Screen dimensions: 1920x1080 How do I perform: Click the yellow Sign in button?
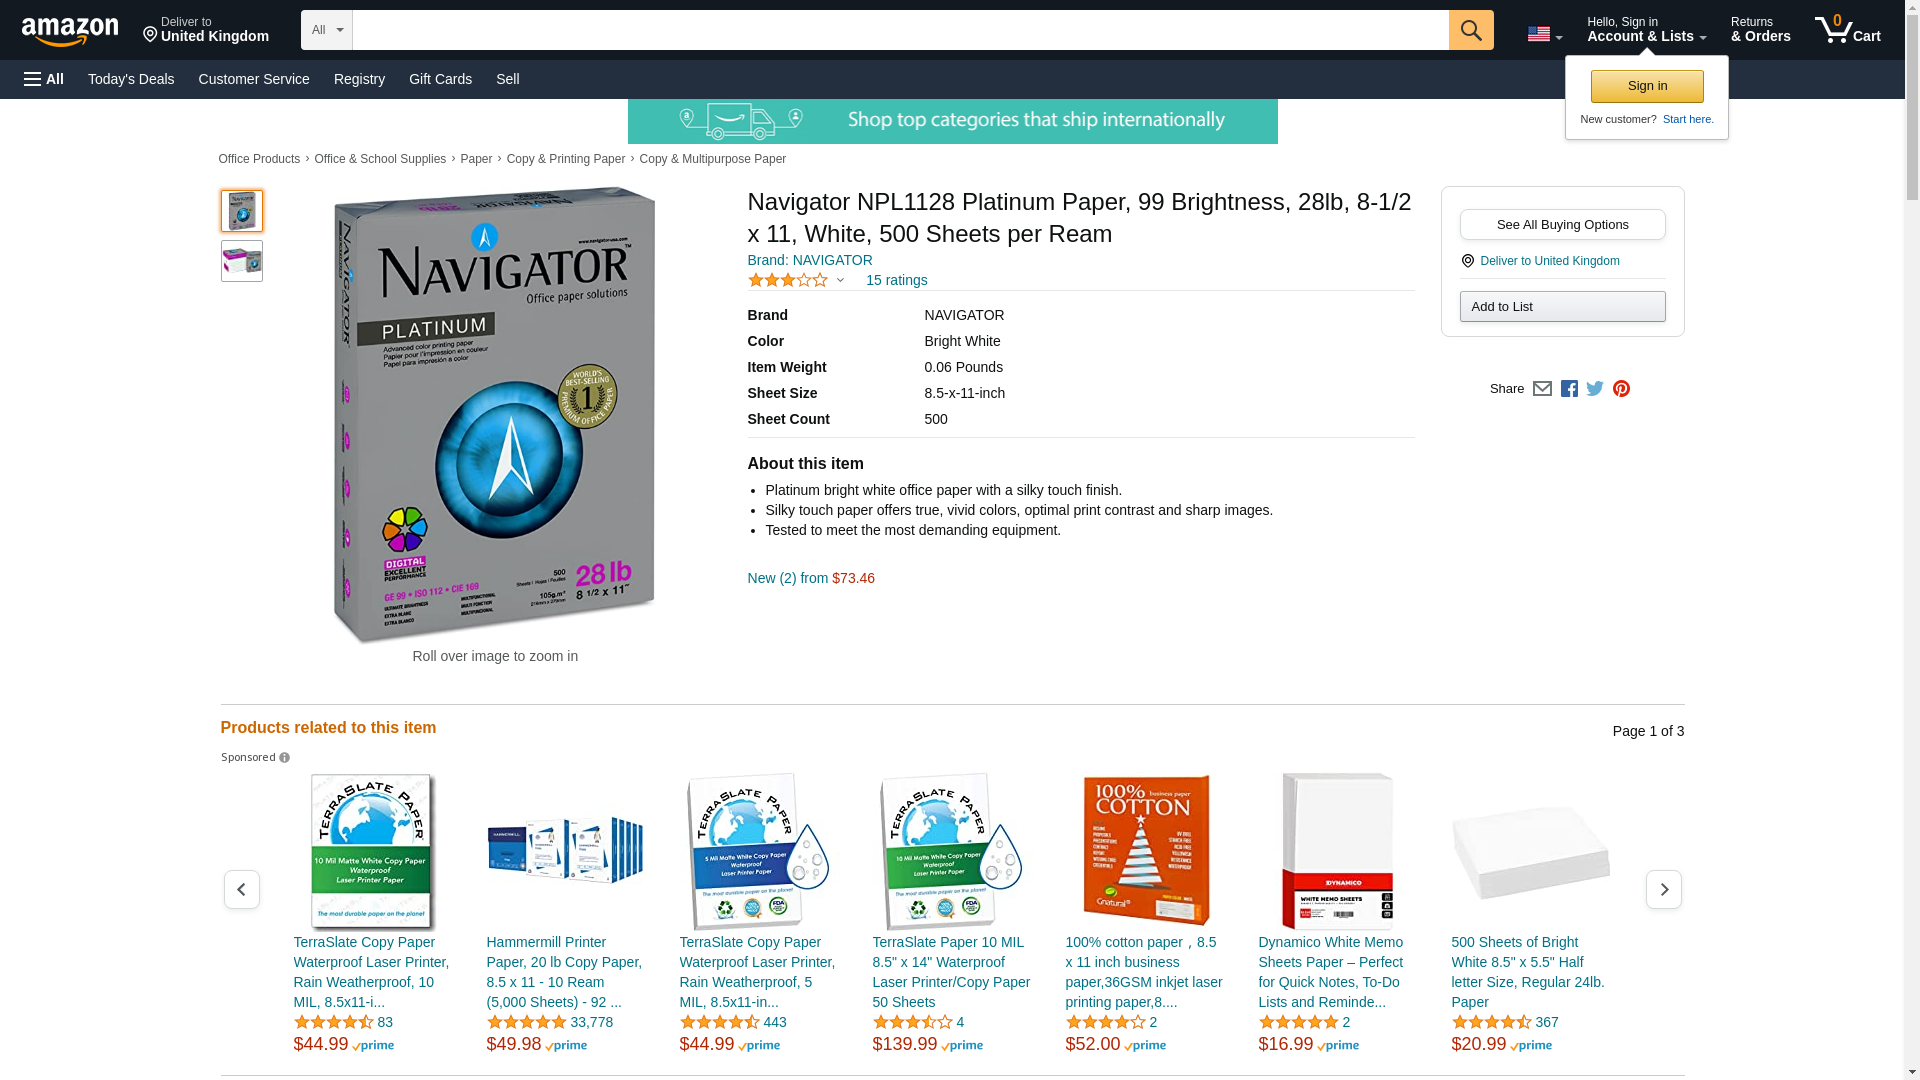point(1647,86)
